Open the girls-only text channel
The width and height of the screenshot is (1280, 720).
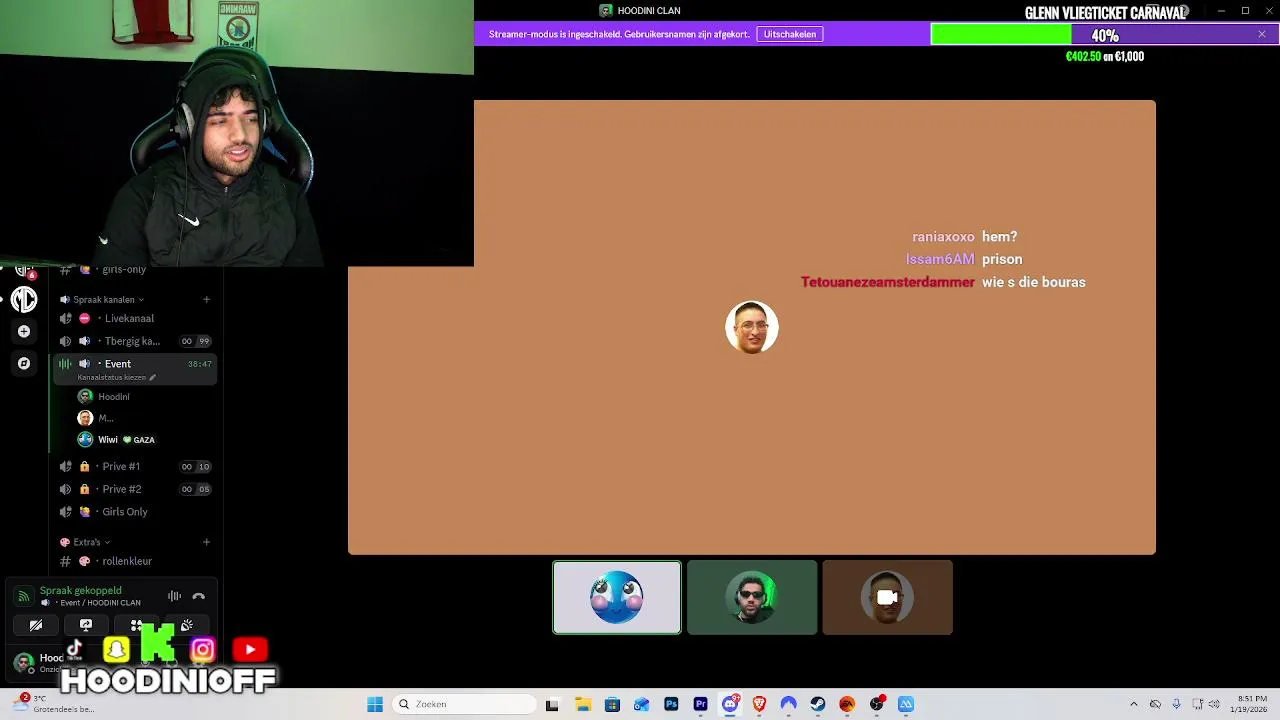click(134, 270)
